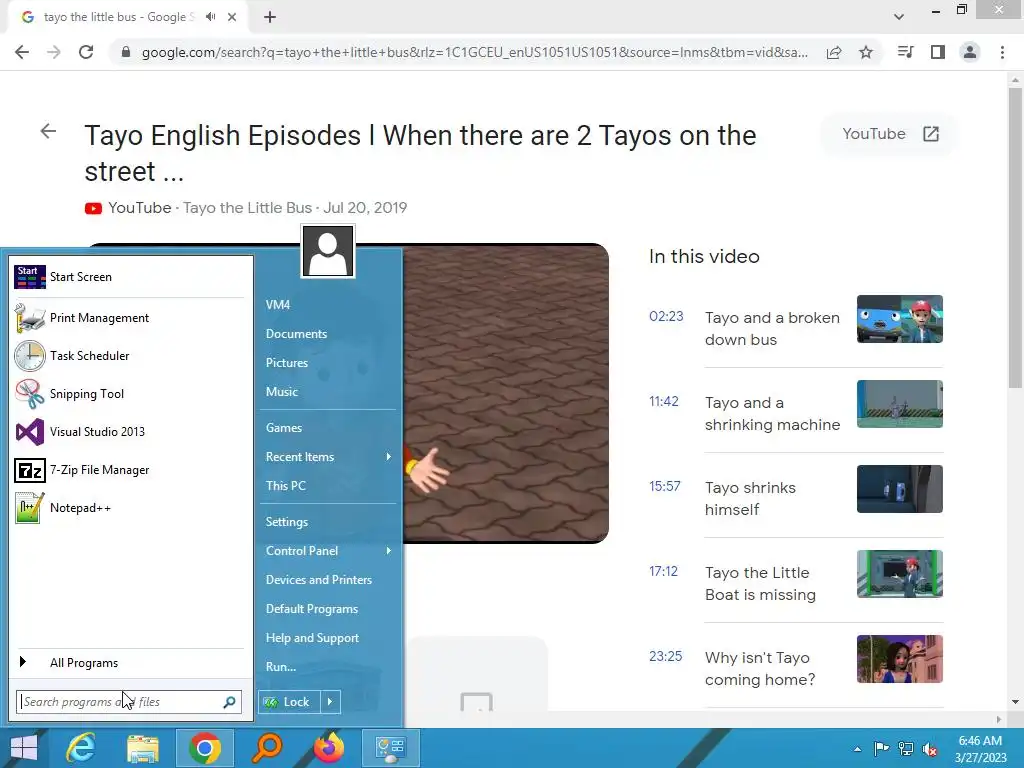The image size is (1024, 768).
Task: Click the search magnifier in start menu
Action: pos(229,702)
